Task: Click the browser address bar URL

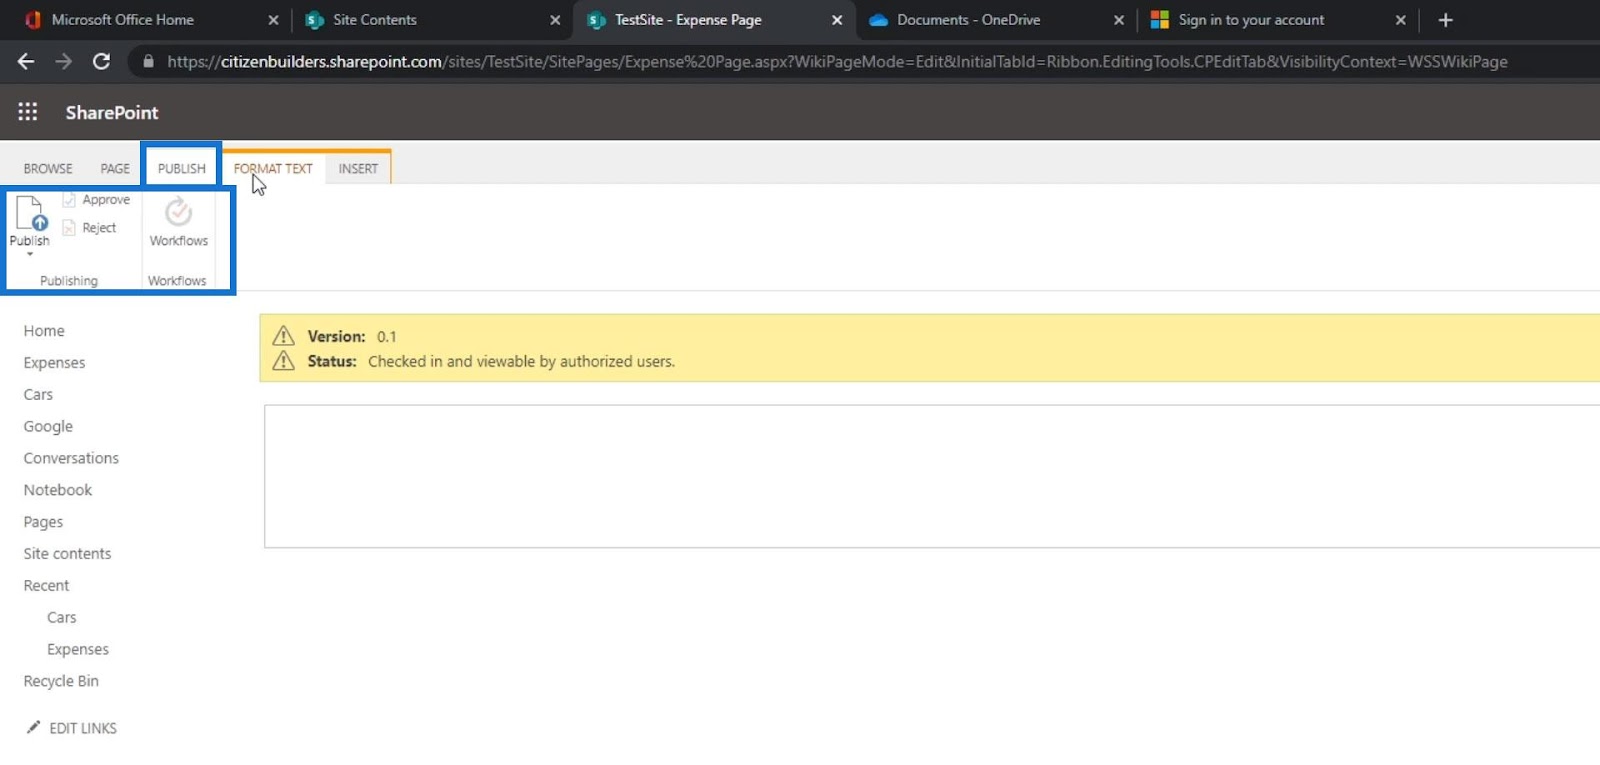Action: pos(837,62)
